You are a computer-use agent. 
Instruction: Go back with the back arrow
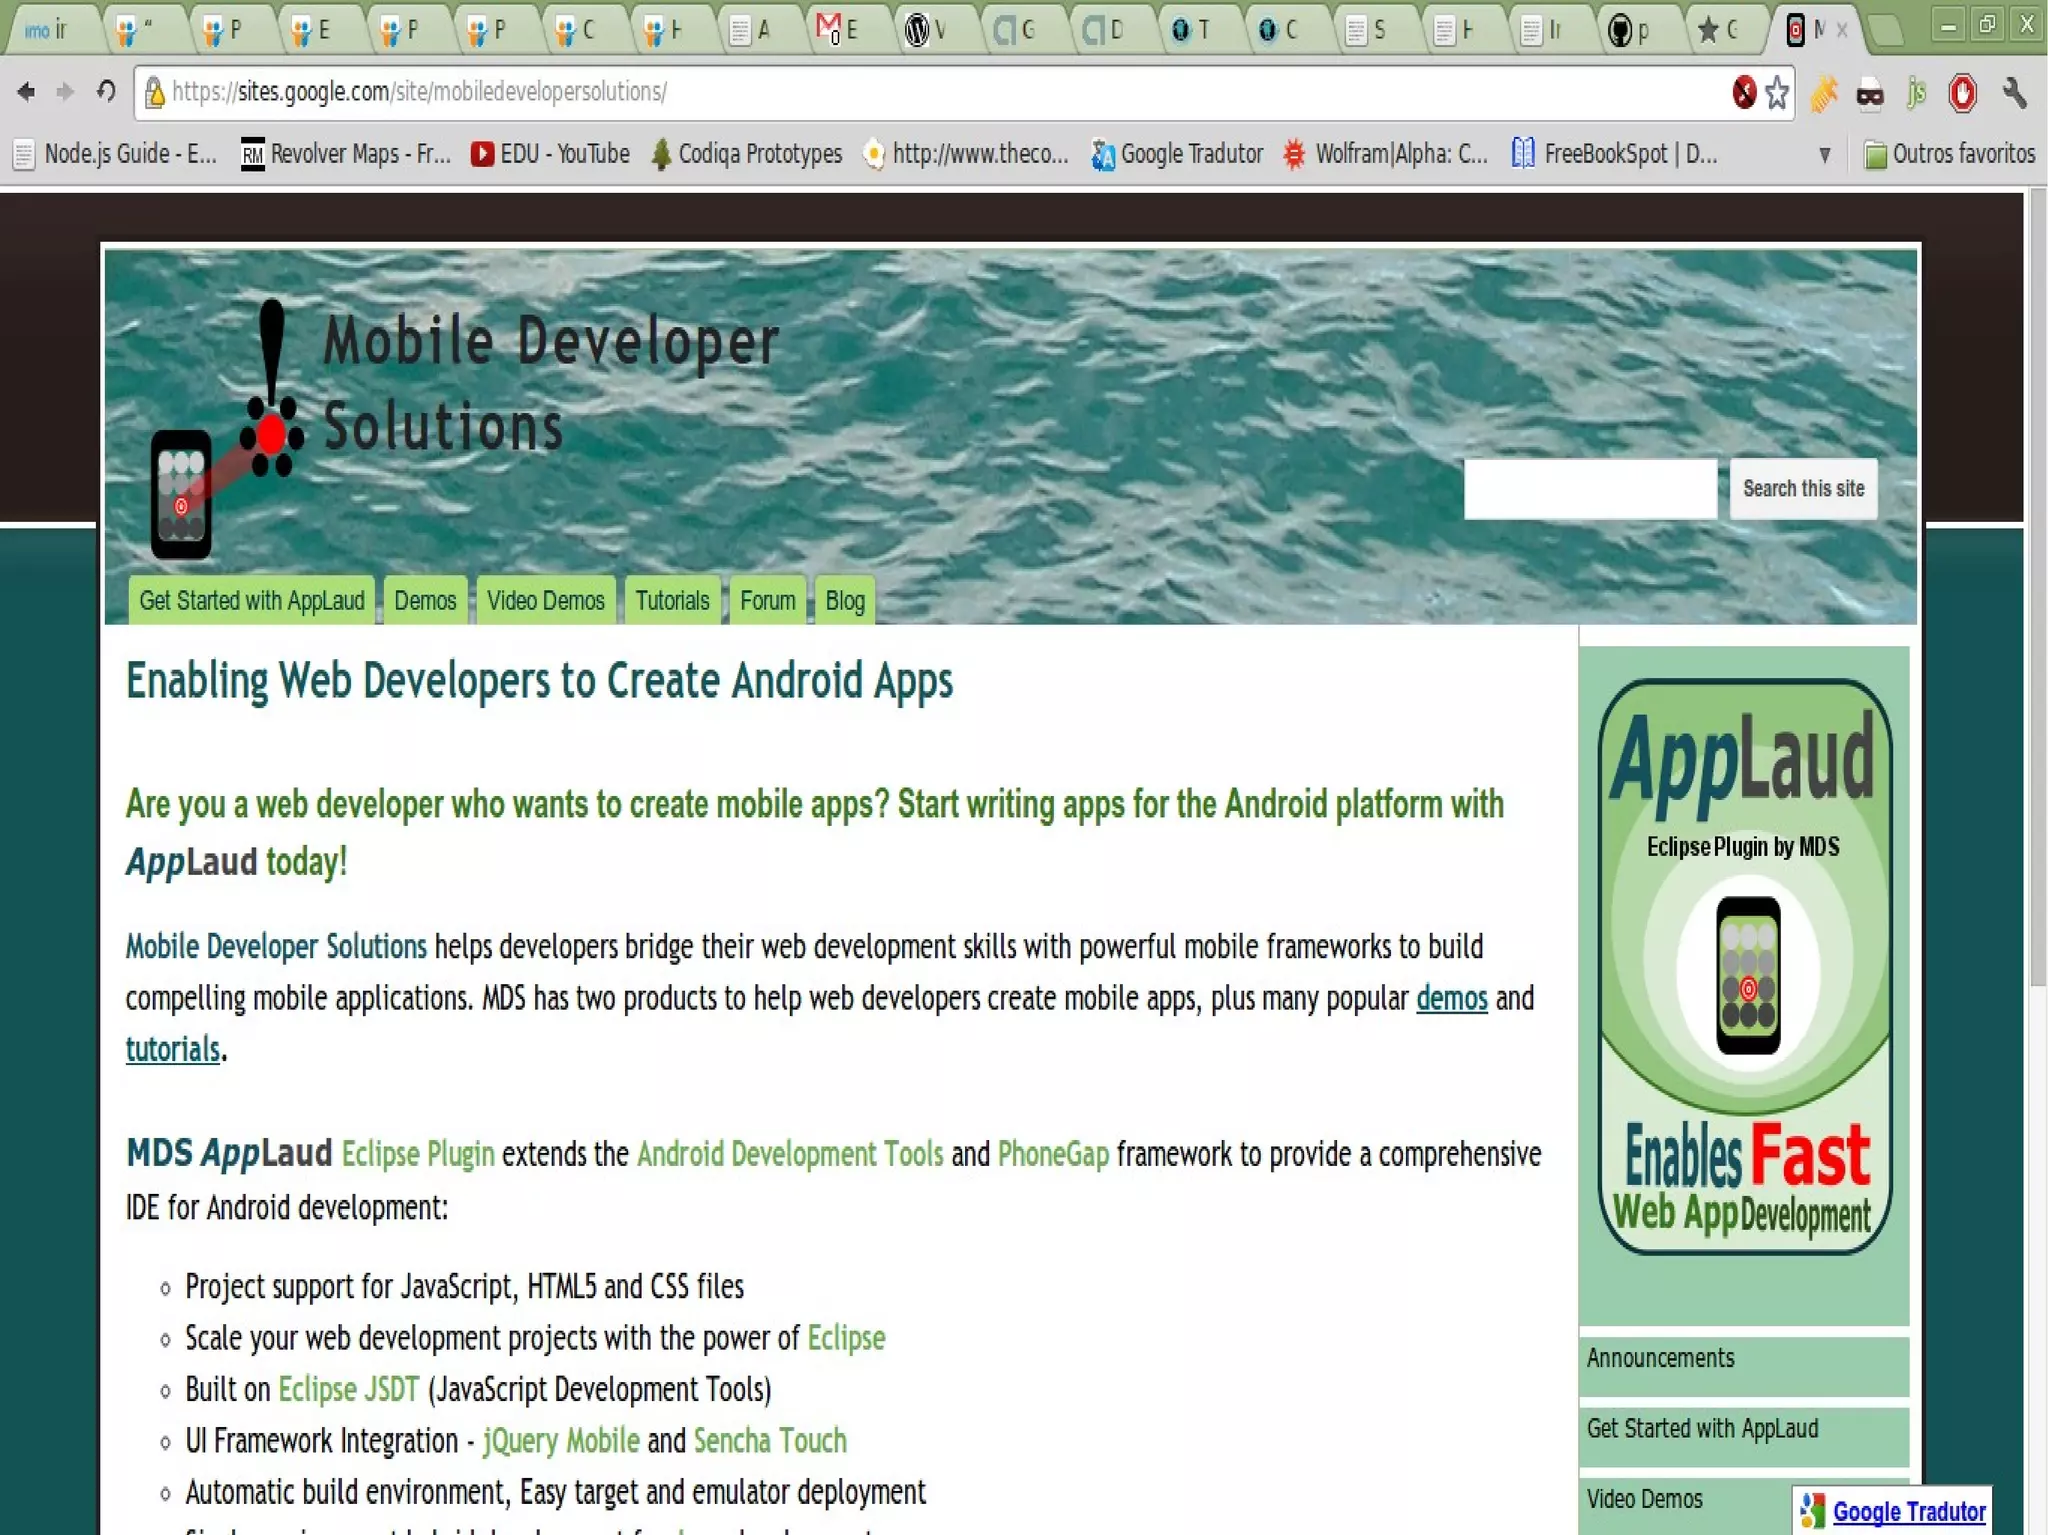pyautogui.click(x=26, y=92)
